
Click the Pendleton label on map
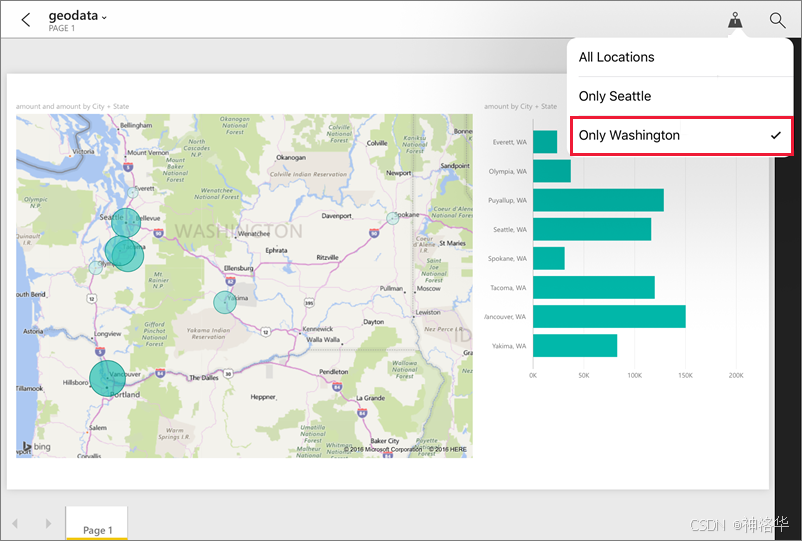pos(333,372)
